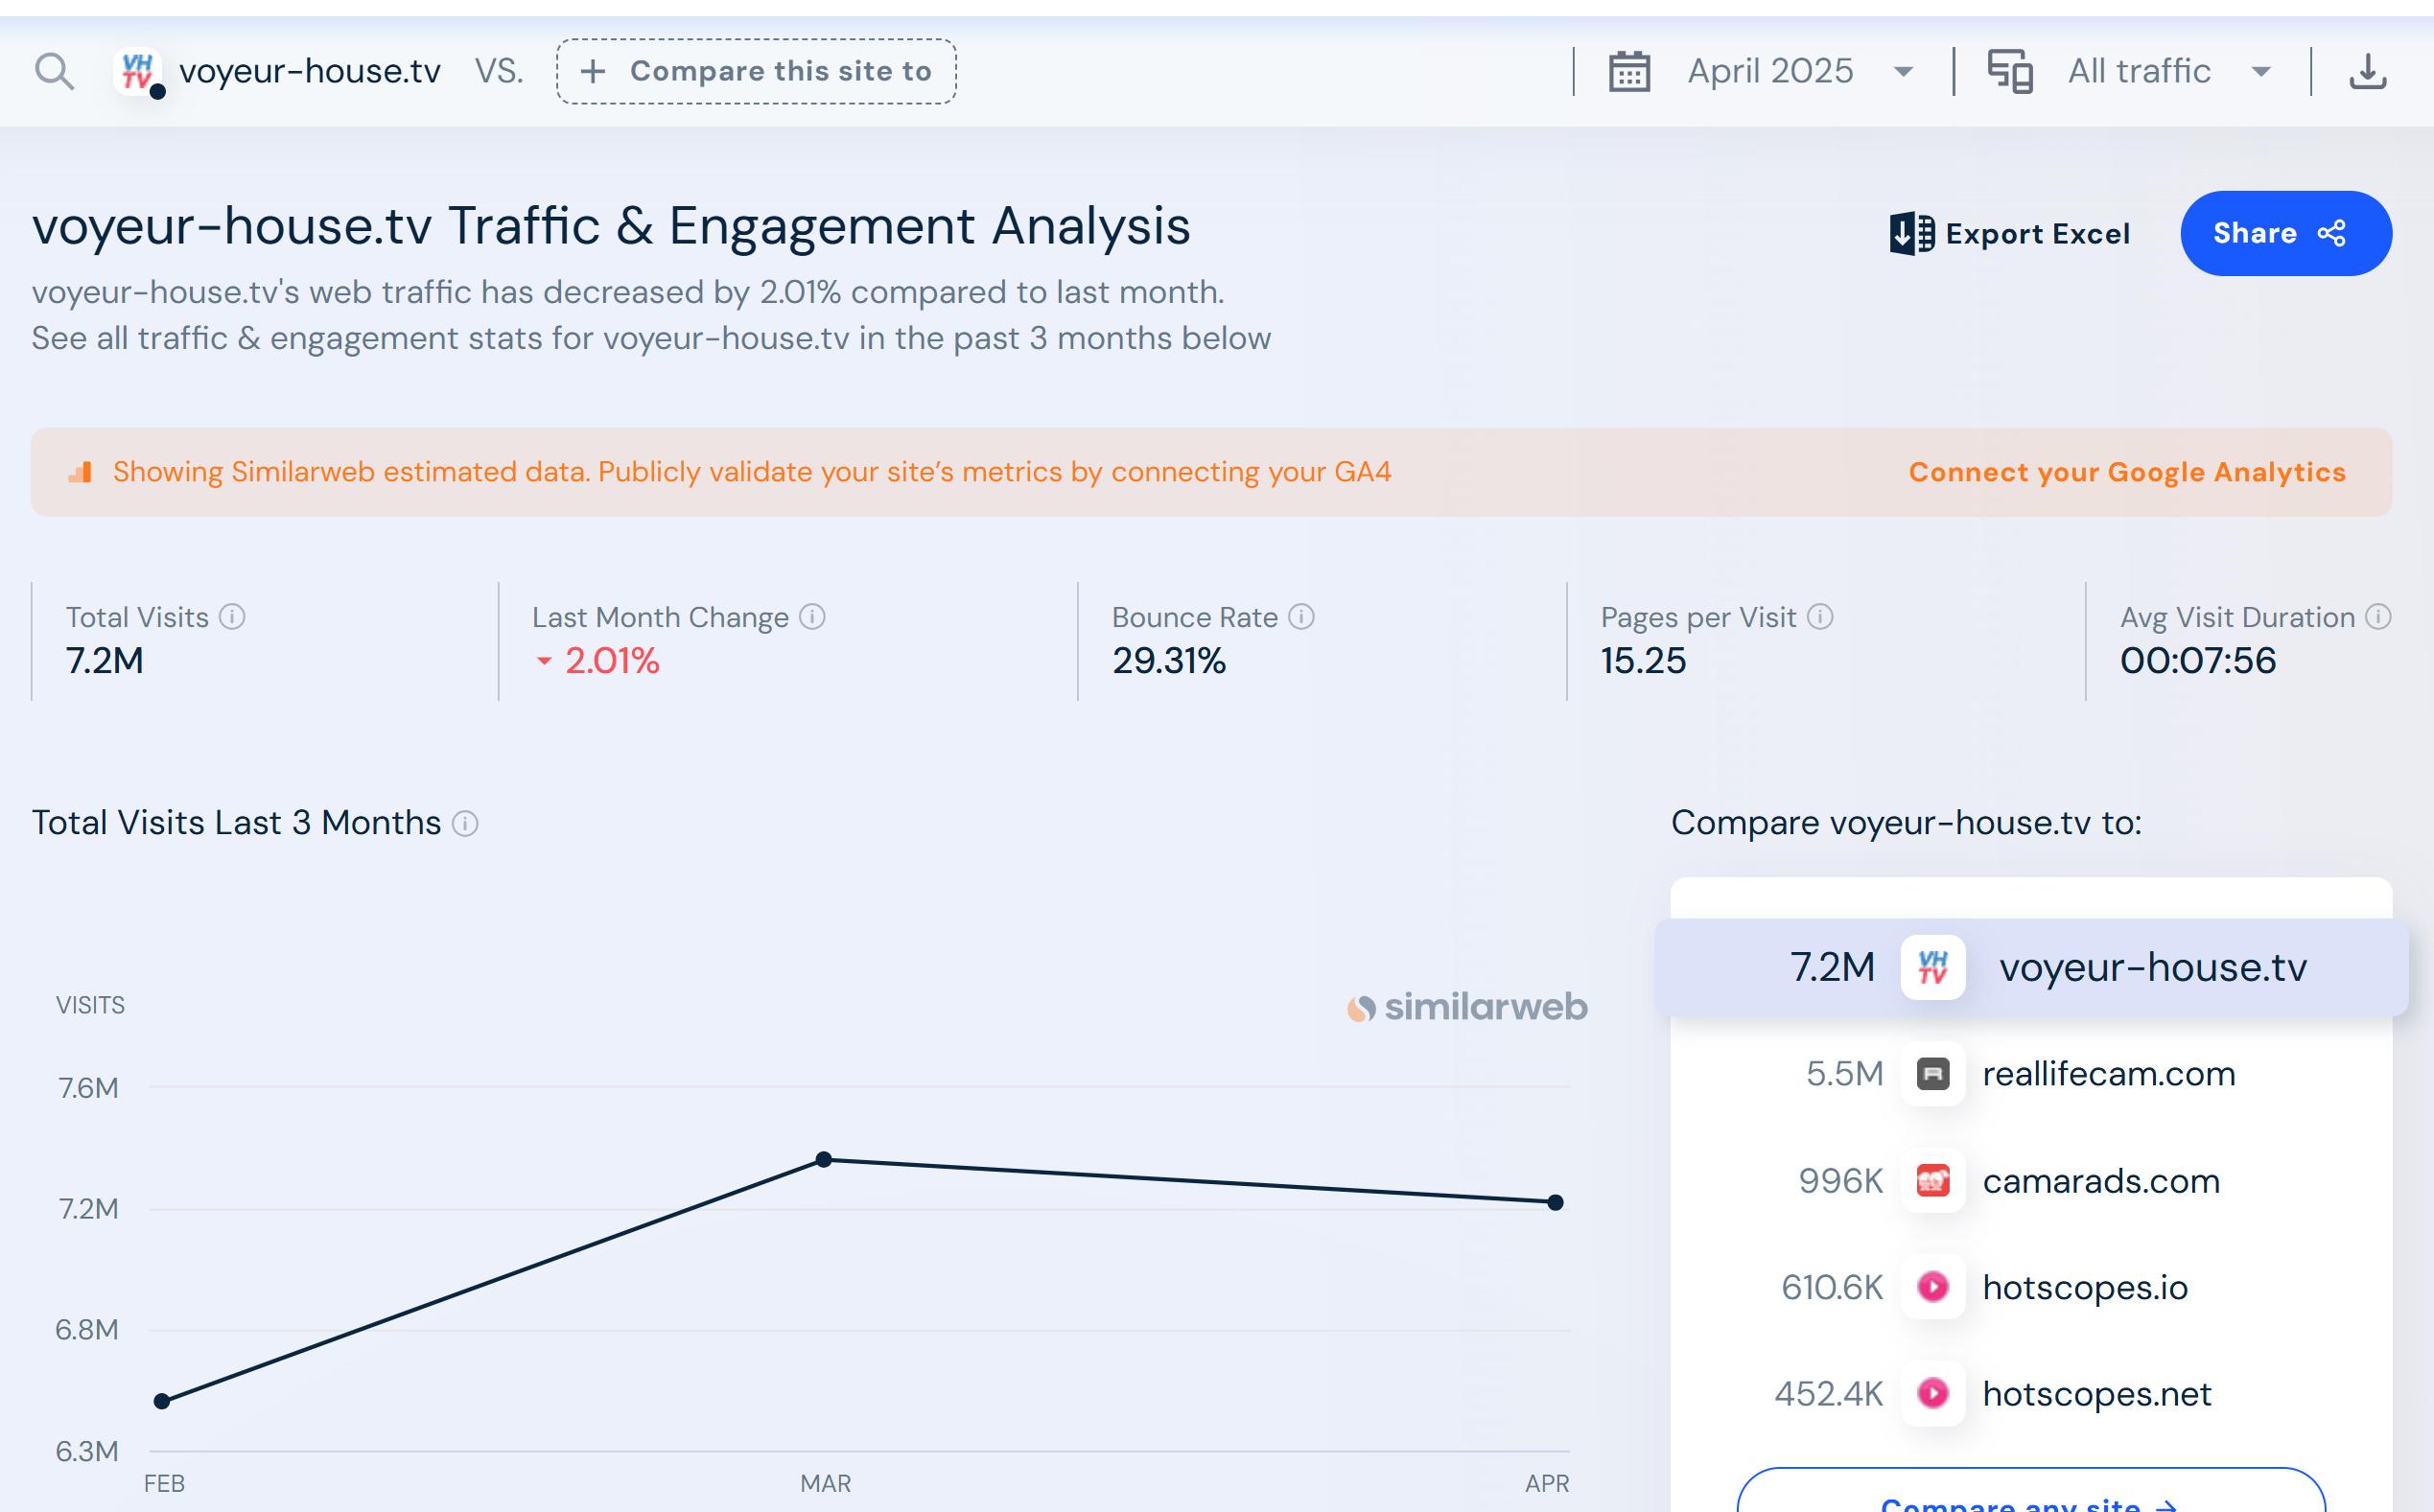The width and height of the screenshot is (2434, 1512).
Task: Click the Total Visits info icon
Action: point(232,617)
